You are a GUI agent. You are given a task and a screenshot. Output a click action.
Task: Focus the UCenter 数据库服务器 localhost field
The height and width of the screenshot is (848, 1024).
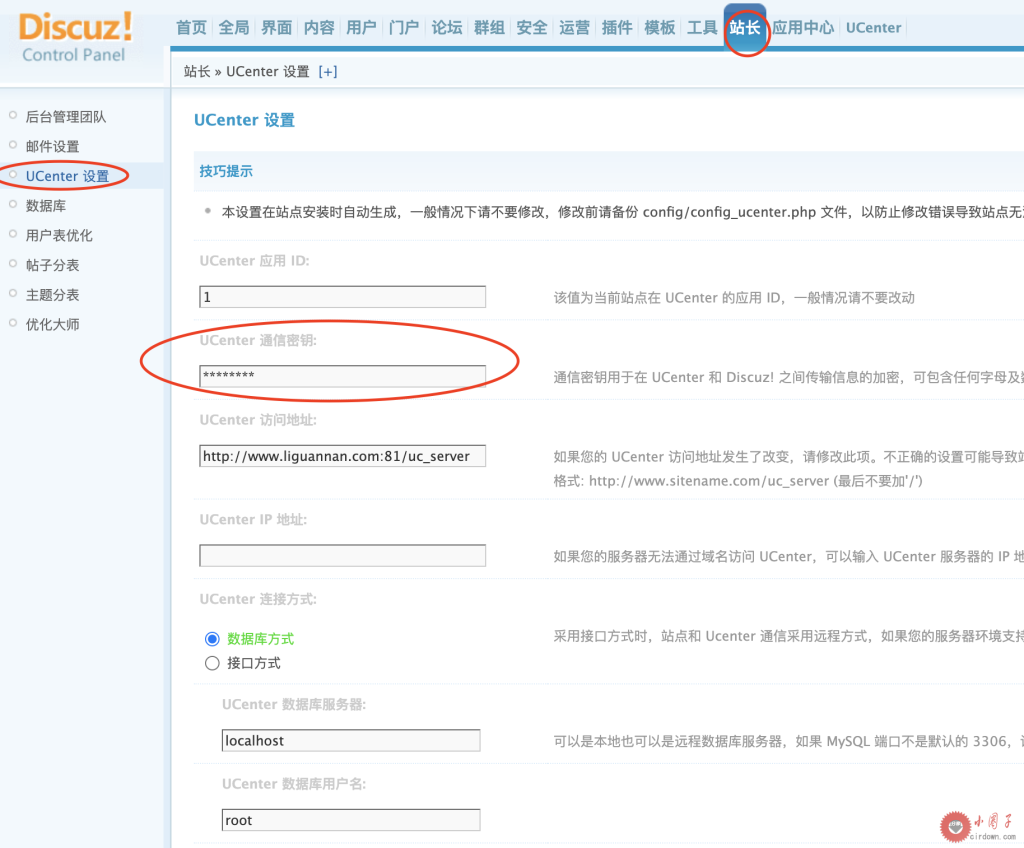351,740
